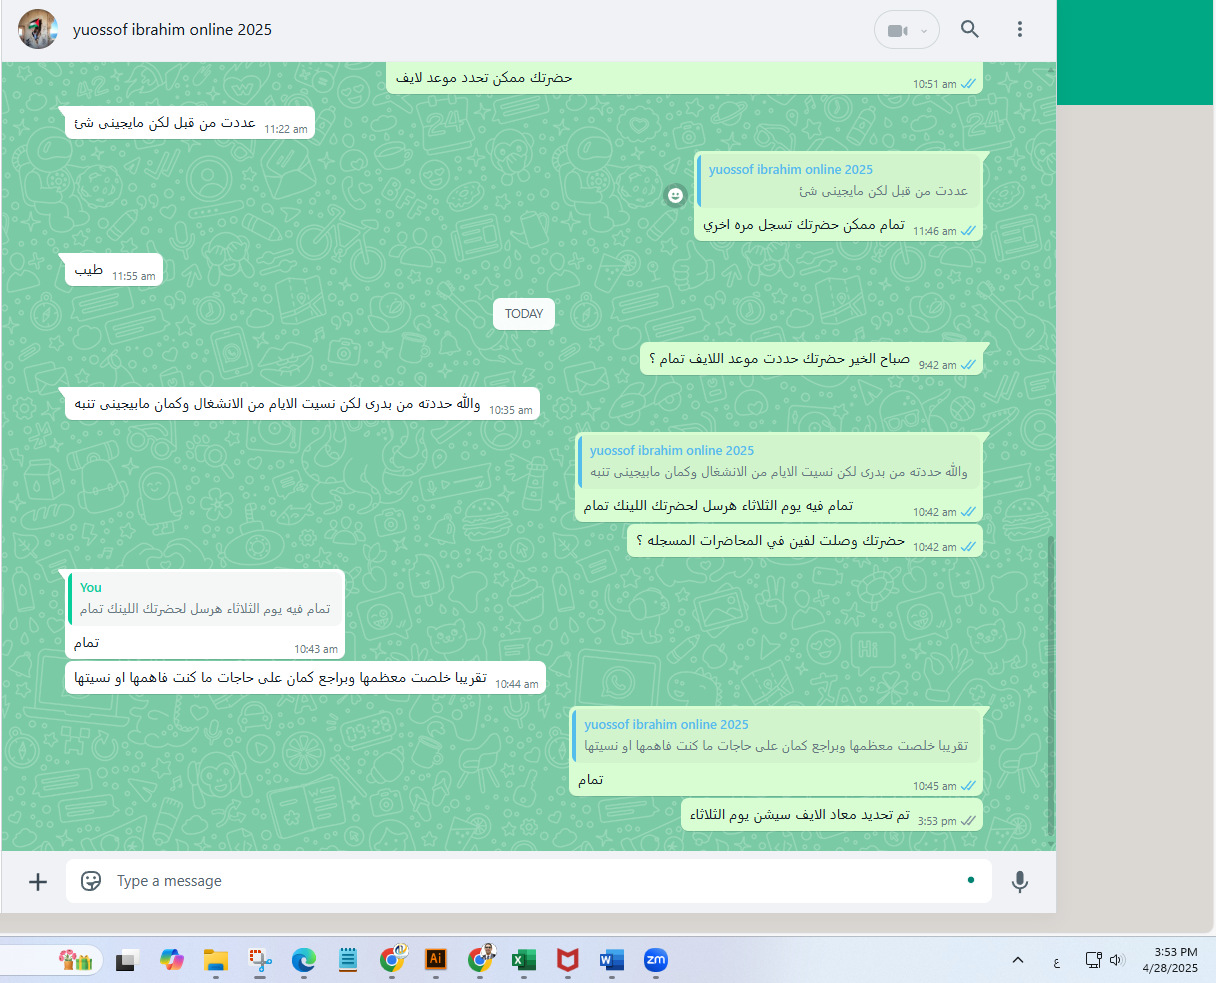Screen dimensions: 1216x983
Task: Open Notepad from the taskbar
Action: (x=348, y=961)
